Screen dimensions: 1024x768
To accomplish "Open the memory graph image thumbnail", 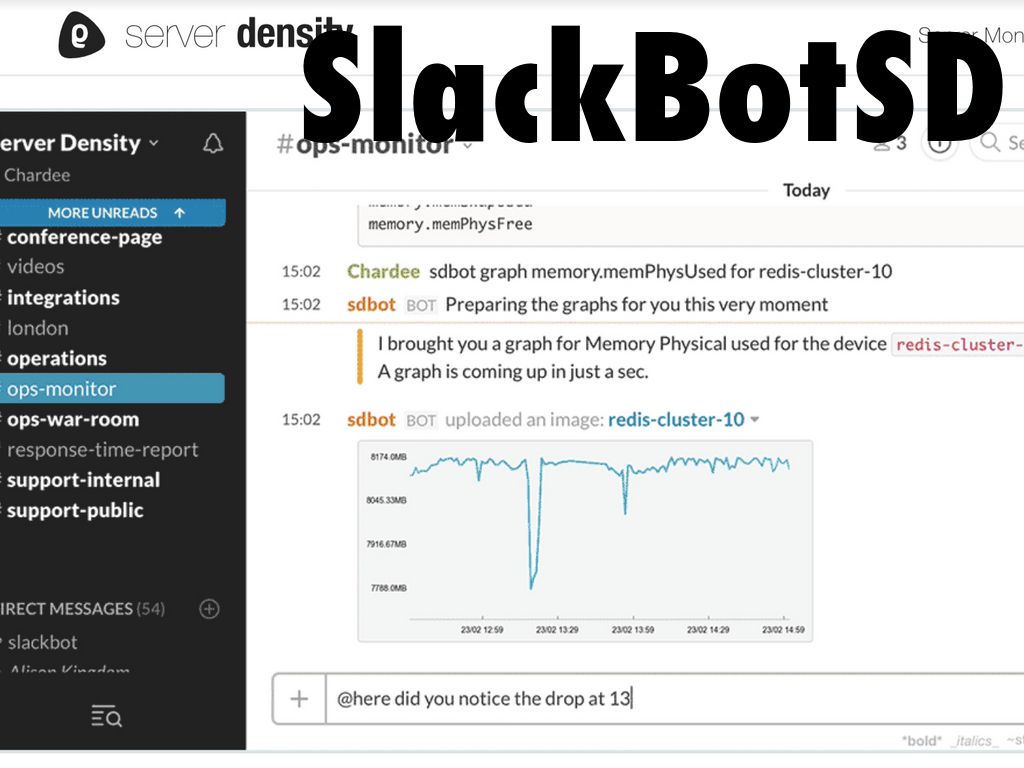I will pos(585,540).
